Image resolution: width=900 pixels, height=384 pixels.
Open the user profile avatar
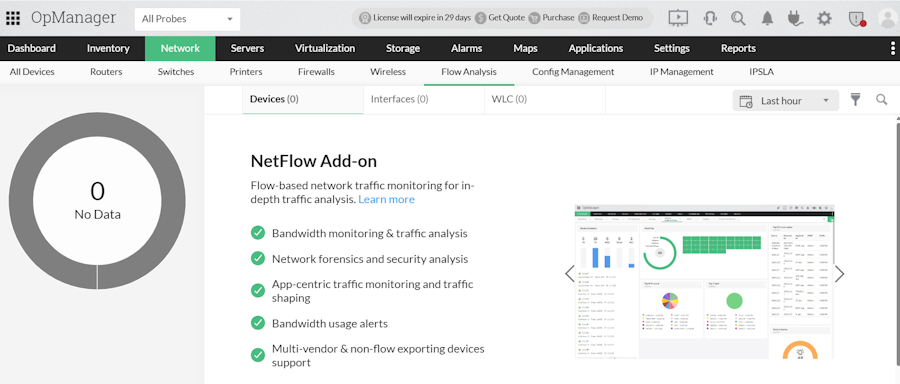tap(889, 19)
